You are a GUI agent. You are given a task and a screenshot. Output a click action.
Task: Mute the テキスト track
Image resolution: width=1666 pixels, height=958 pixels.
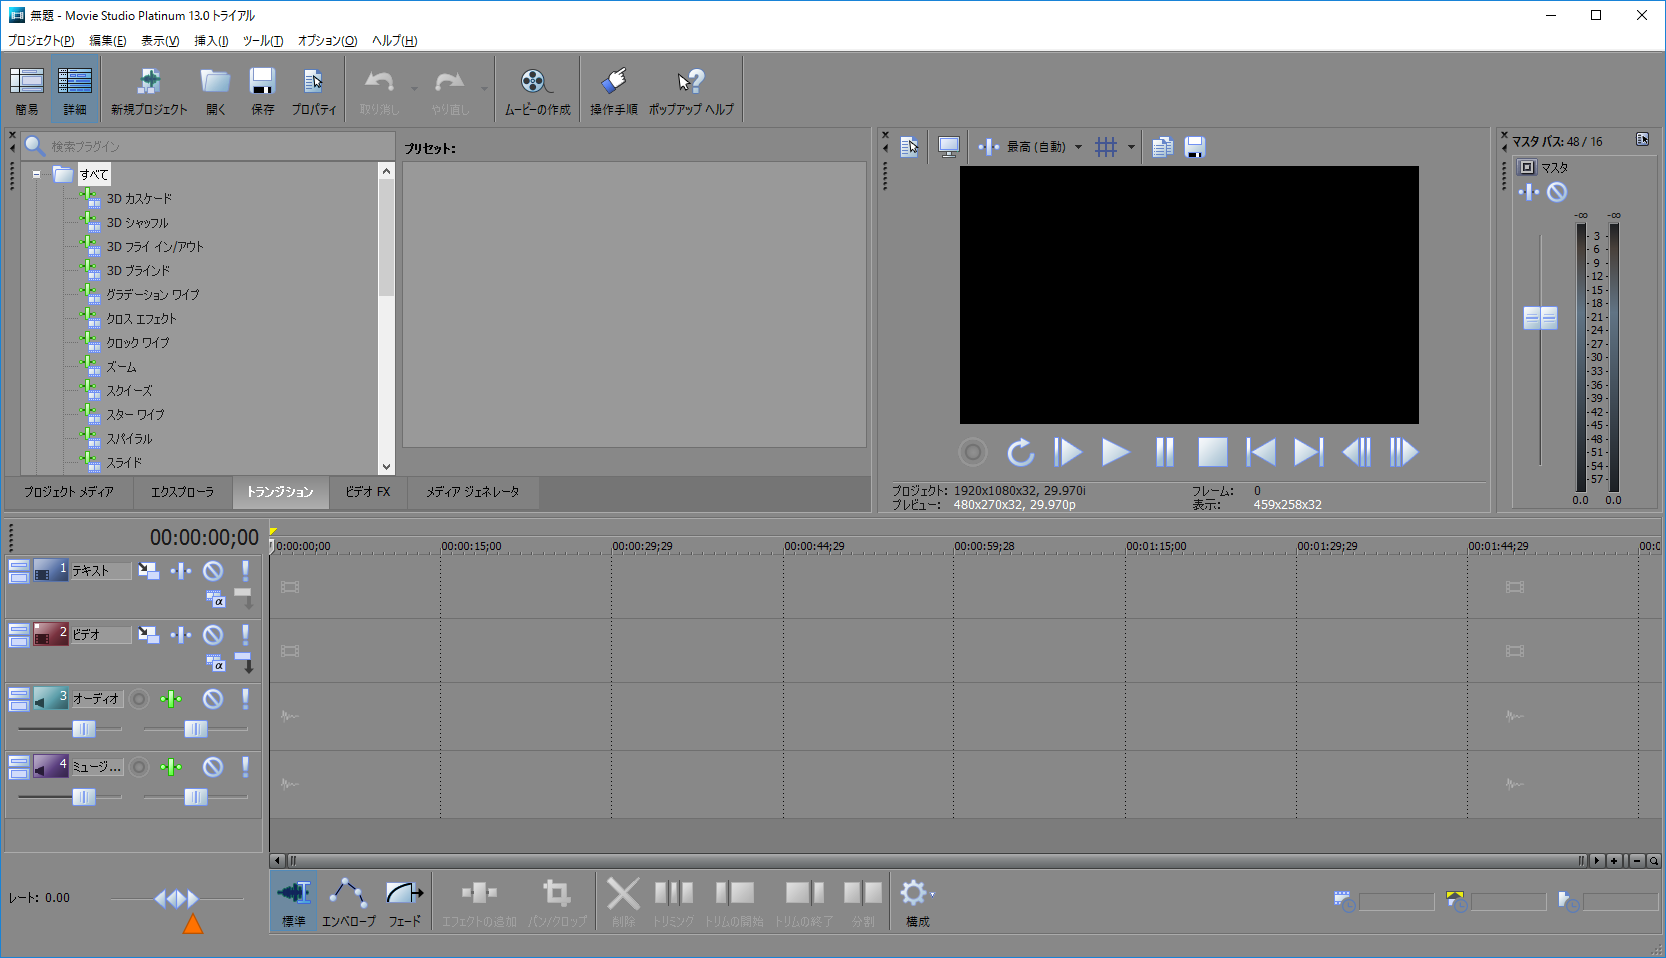pos(213,571)
